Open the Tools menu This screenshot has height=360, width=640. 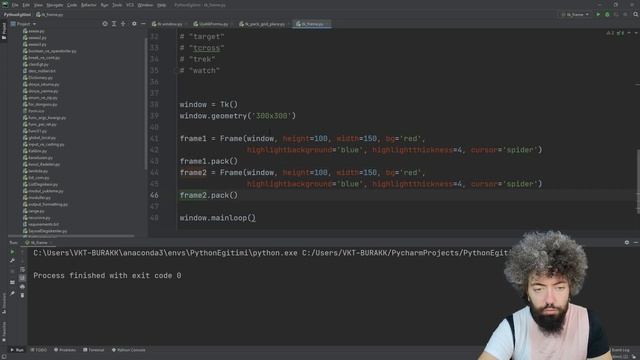pos(117,5)
